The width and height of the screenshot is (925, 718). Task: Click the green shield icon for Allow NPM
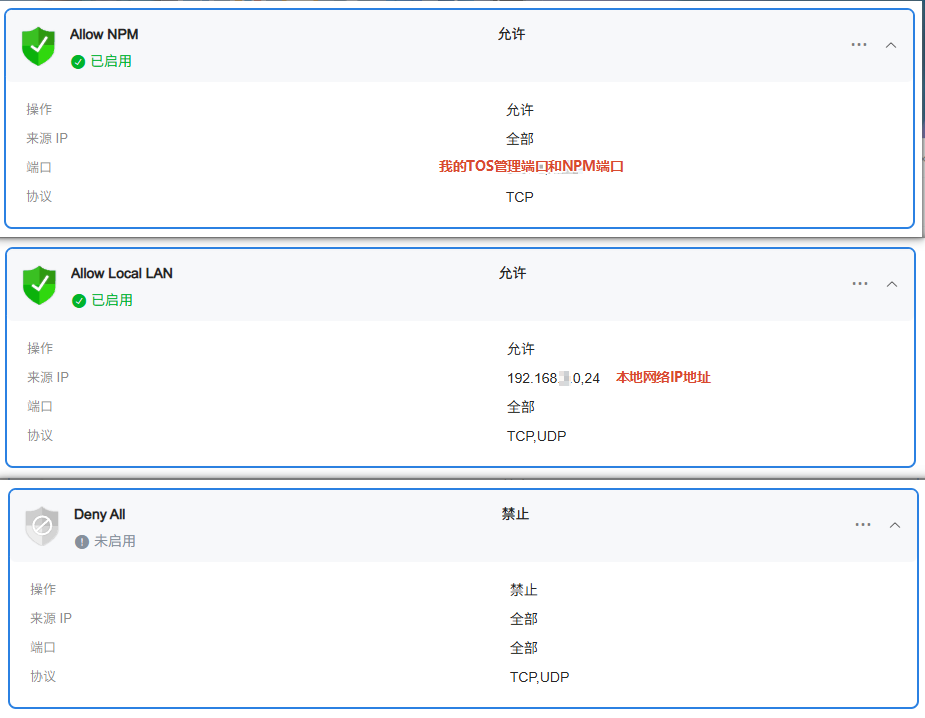tap(38, 46)
